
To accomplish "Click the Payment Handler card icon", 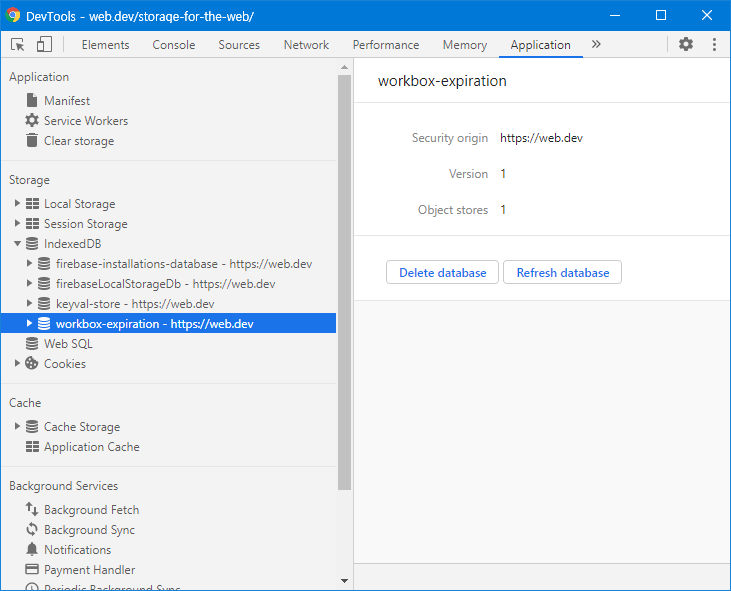I will coord(32,569).
